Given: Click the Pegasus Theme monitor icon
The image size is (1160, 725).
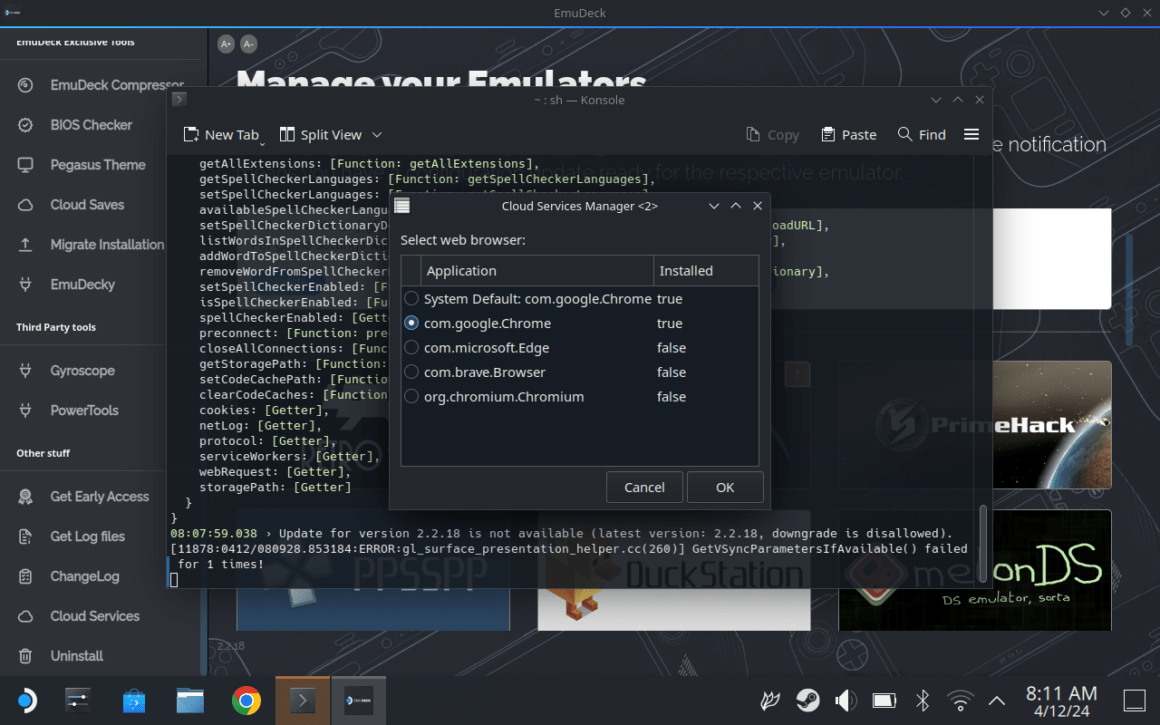Looking at the screenshot, I should pyautogui.click(x=25, y=165).
